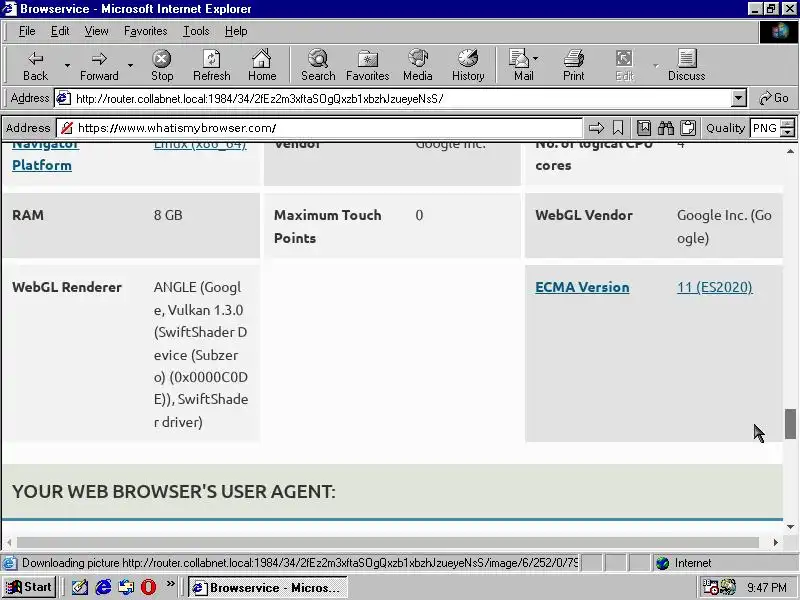Click the page icon in the IE address bar

[x=63, y=98]
